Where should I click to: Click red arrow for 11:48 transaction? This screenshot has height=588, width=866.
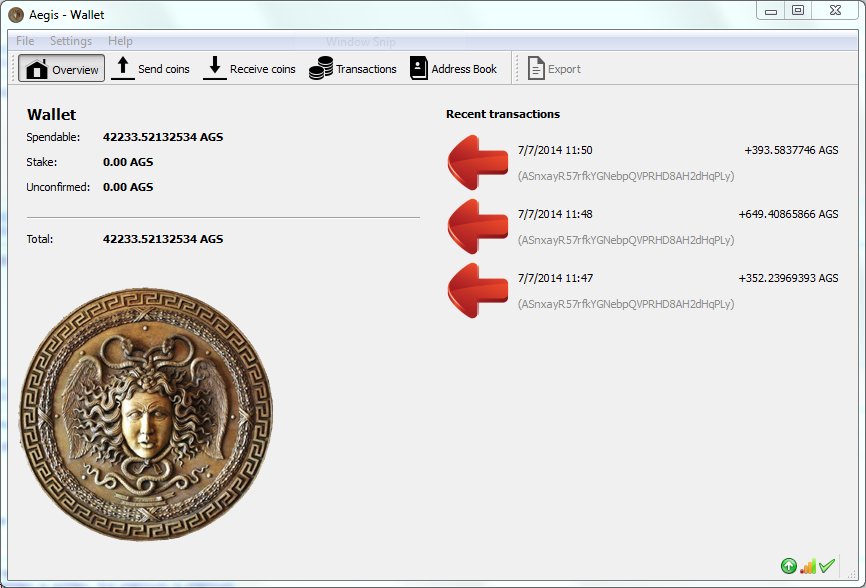click(x=478, y=226)
